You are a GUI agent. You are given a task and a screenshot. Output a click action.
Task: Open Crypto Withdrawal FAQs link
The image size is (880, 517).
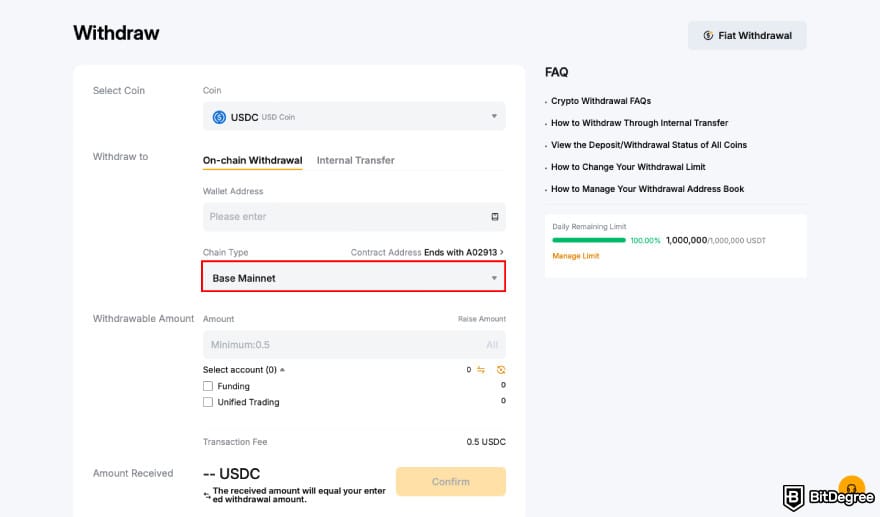click(601, 101)
